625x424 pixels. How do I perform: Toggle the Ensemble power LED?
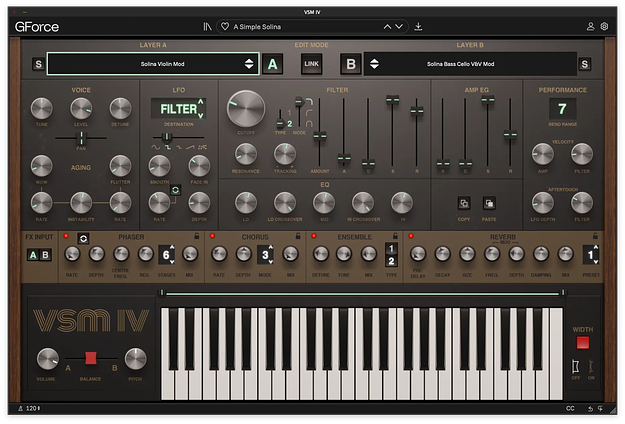coord(314,236)
